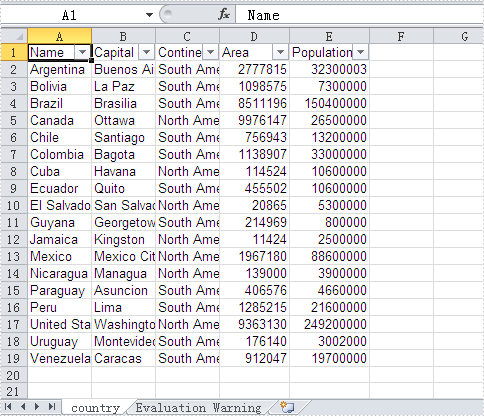Switch to the country sheet tab
Image resolution: width=484 pixels, height=416 pixels.
click(x=95, y=407)
